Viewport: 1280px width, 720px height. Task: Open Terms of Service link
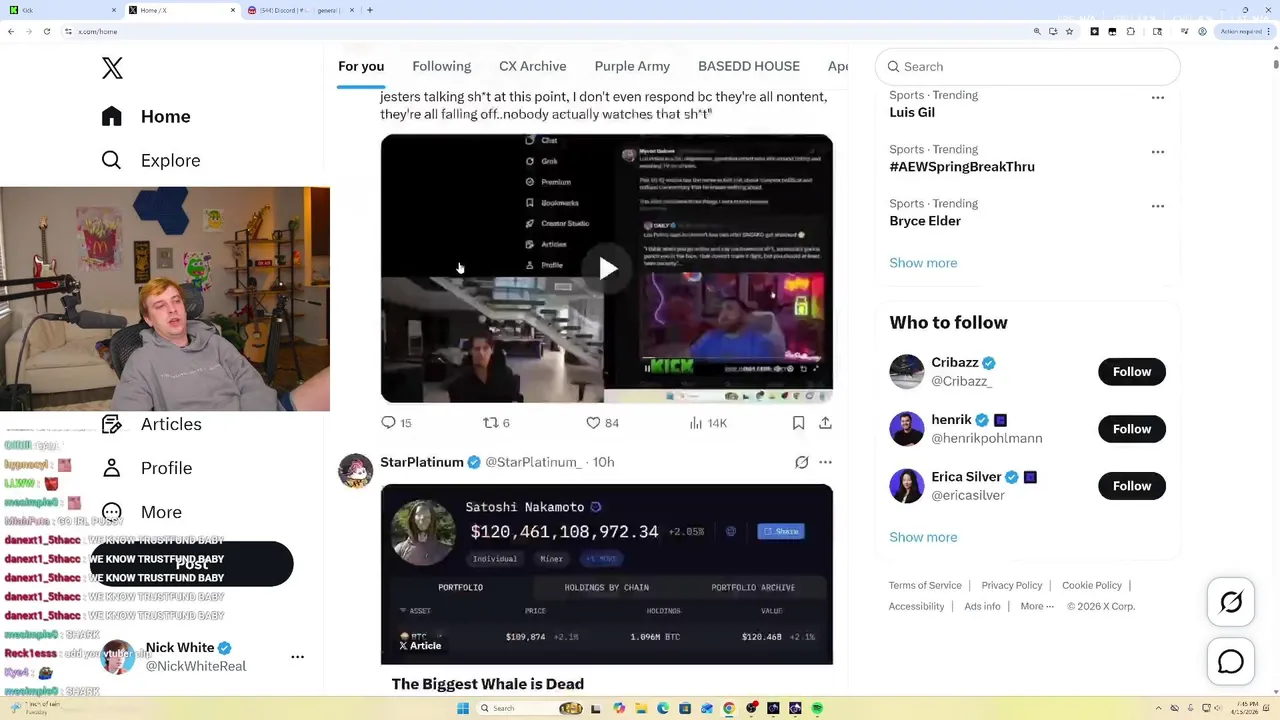(925, 585)
